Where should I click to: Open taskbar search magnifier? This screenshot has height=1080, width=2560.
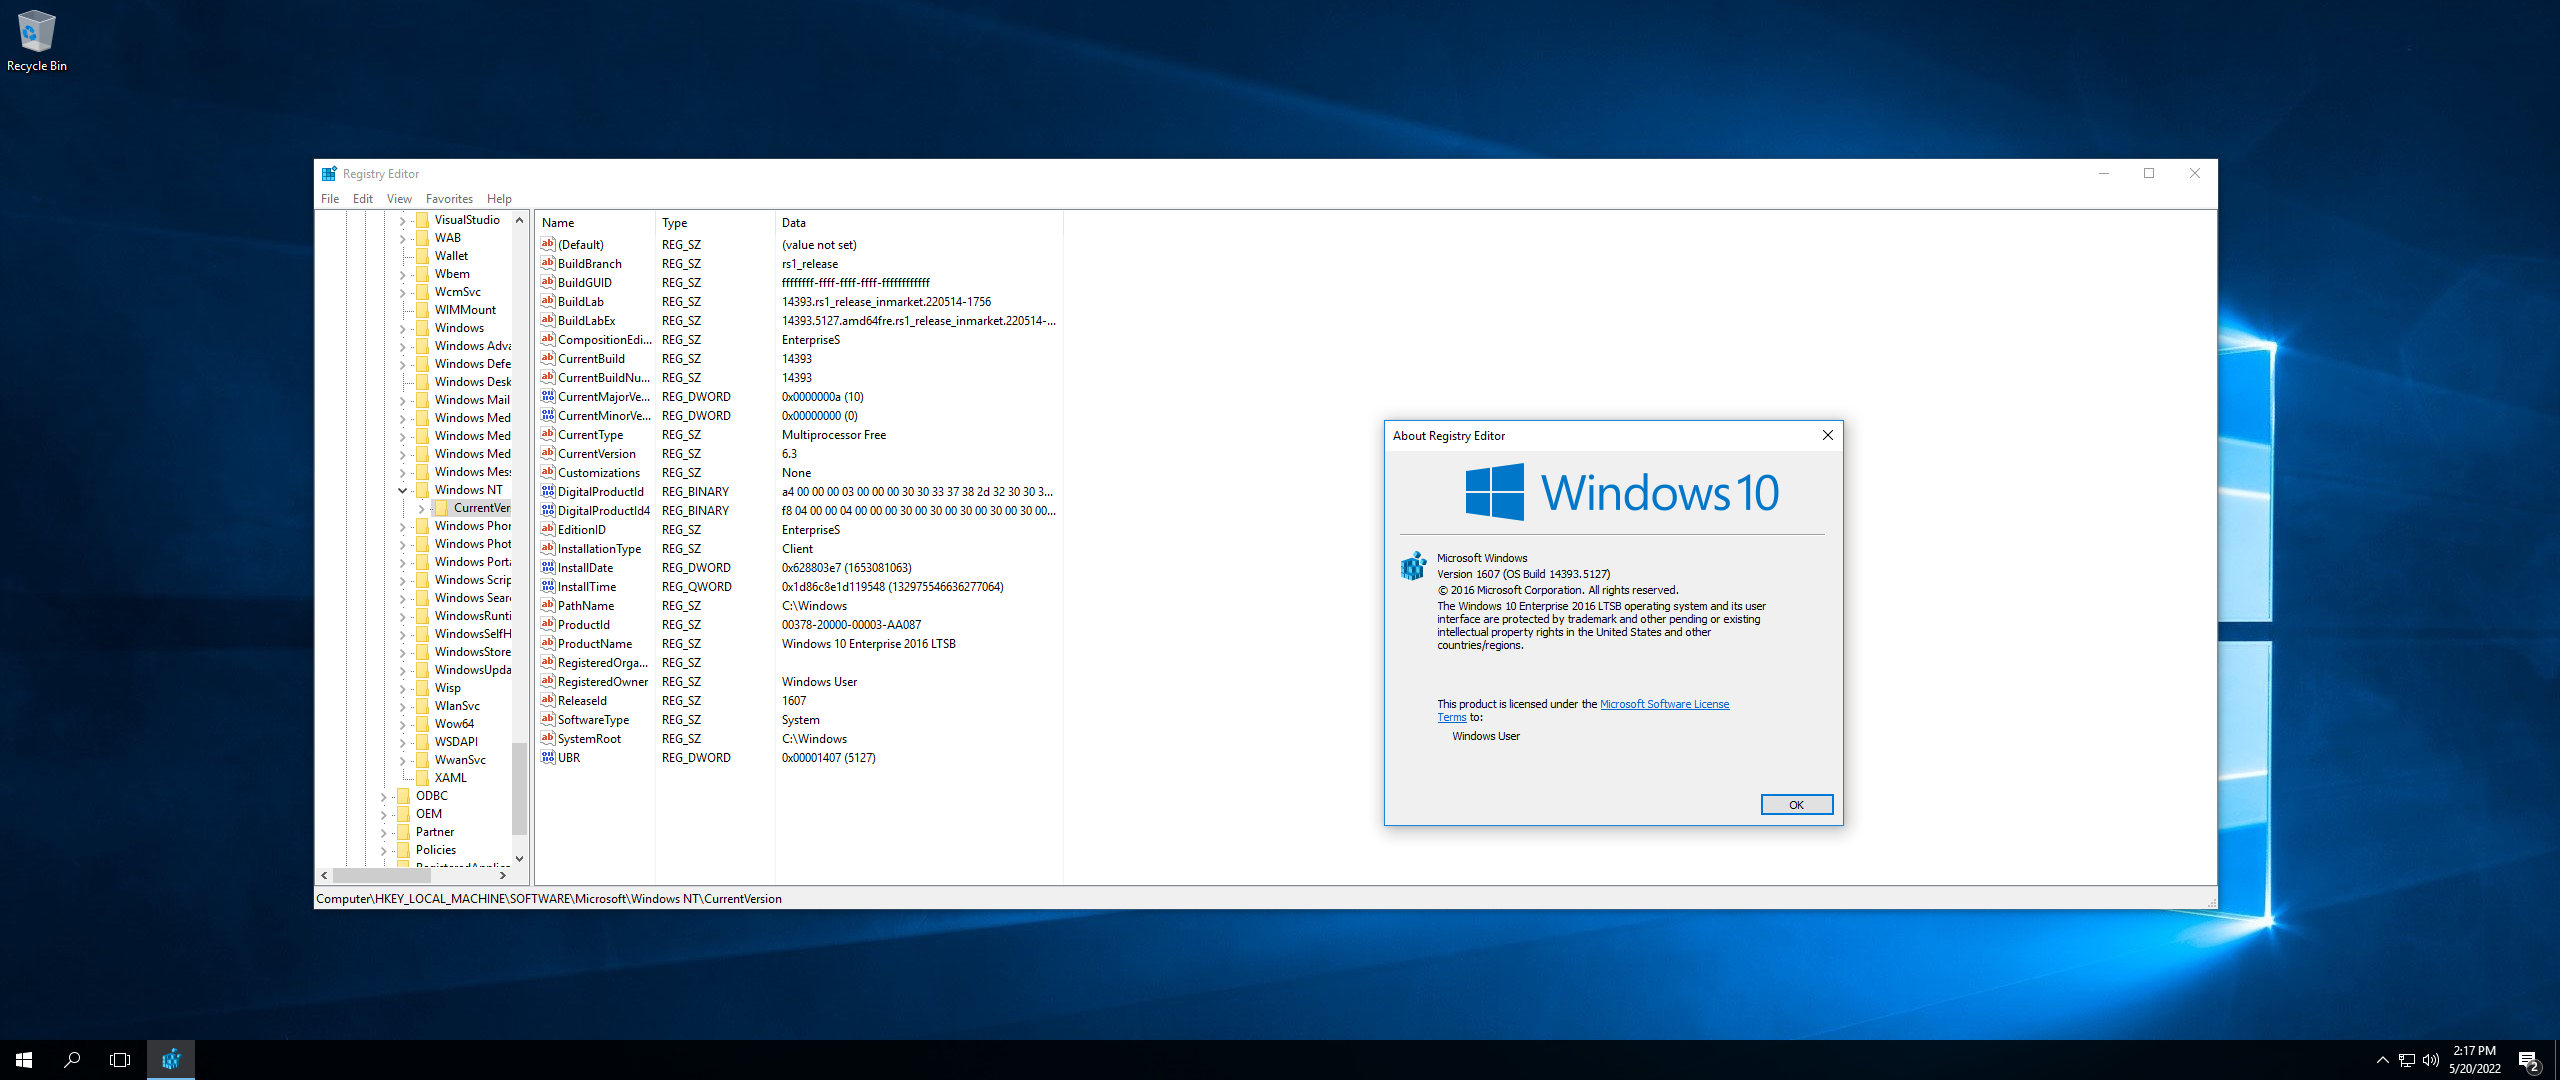[x=72, y=1059]
